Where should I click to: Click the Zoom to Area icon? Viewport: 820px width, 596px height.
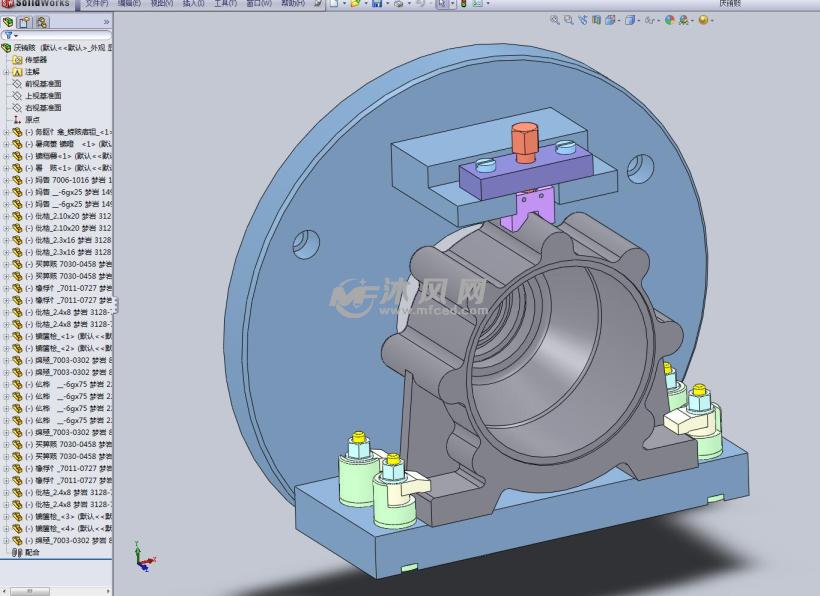[568, 20]
